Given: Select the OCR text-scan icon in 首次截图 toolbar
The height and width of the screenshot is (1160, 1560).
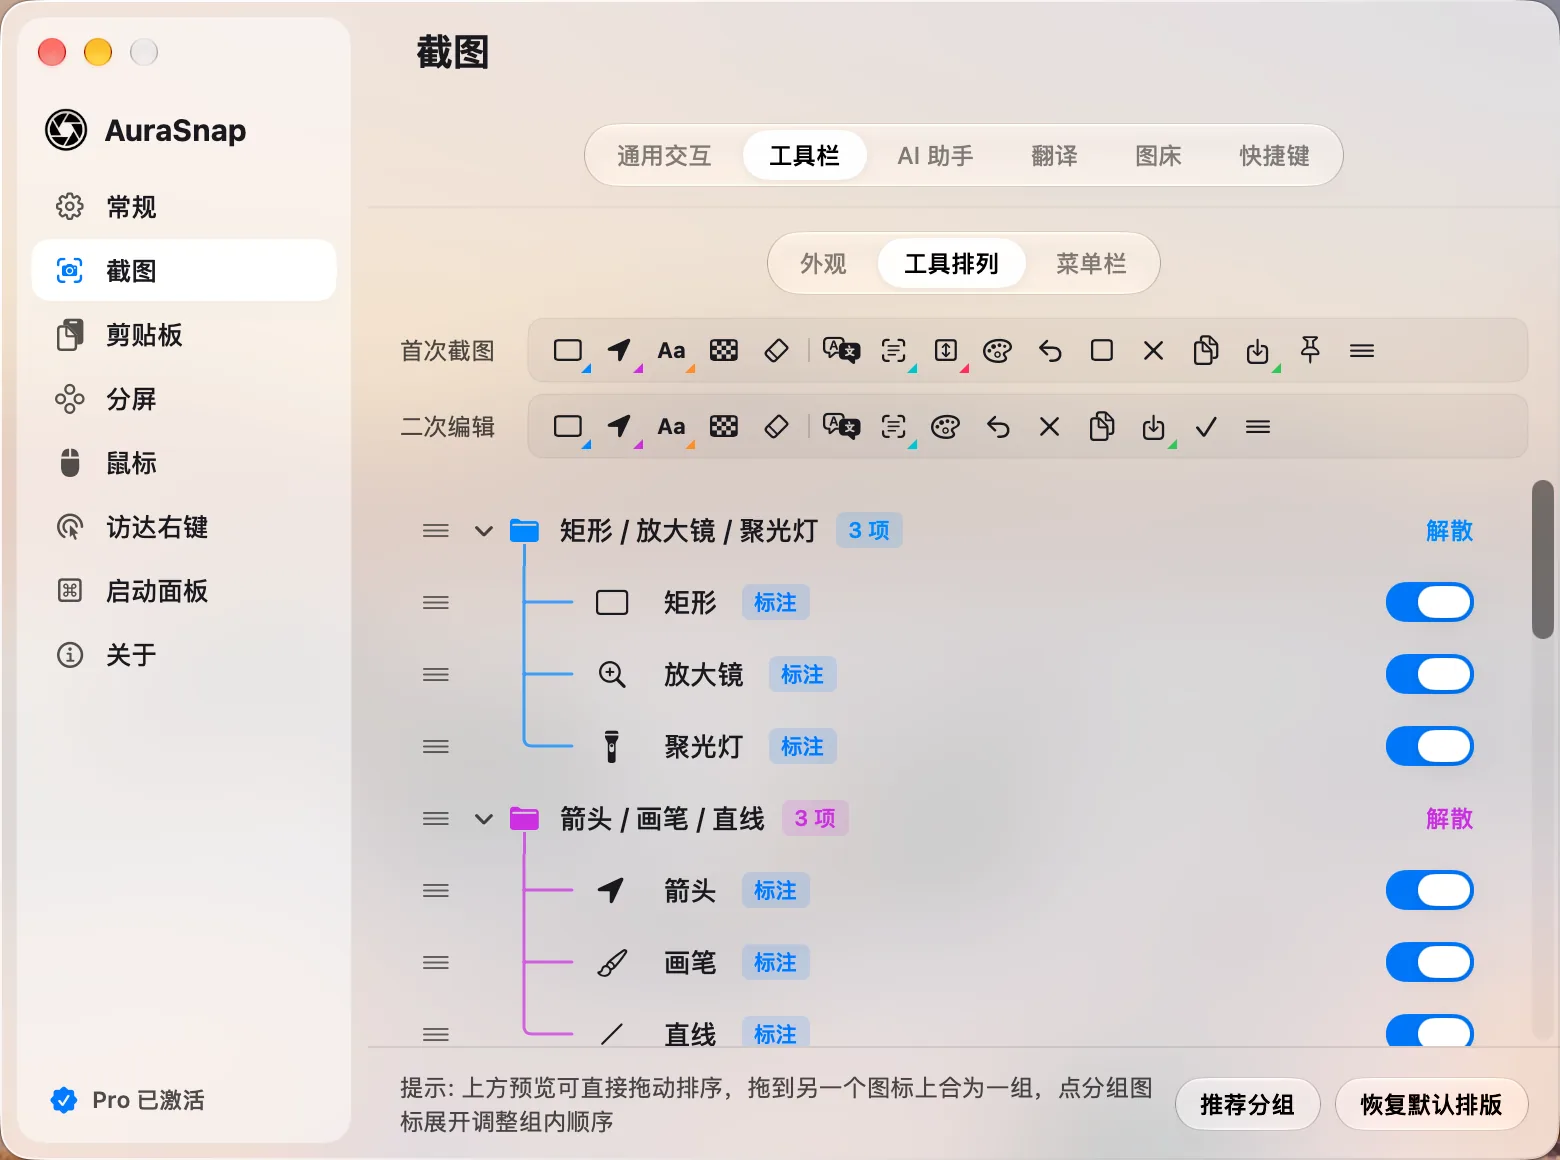Looking at the screenshot, I should (x=894, y=350).
